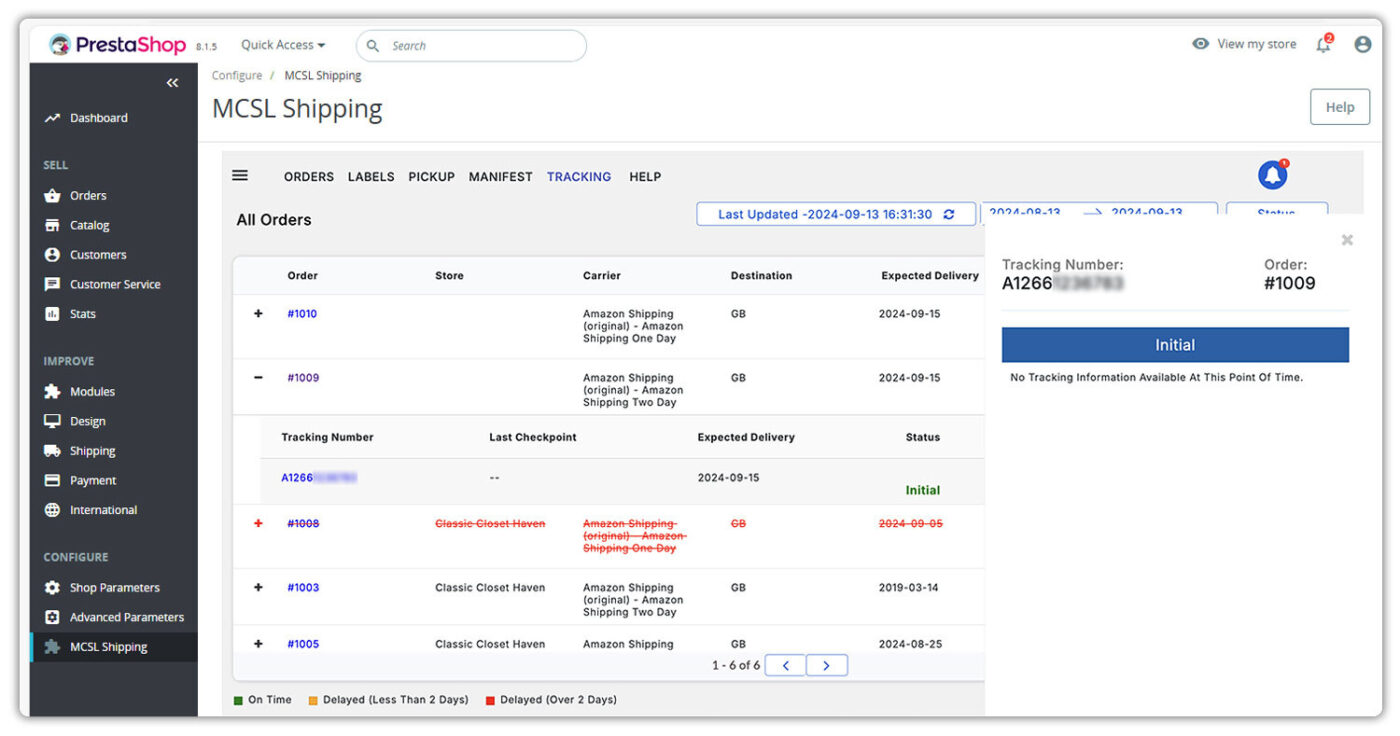1400x736 pixels.
Task: Refresh the Last Updated tracking data
Action: (x=948, y=214)
